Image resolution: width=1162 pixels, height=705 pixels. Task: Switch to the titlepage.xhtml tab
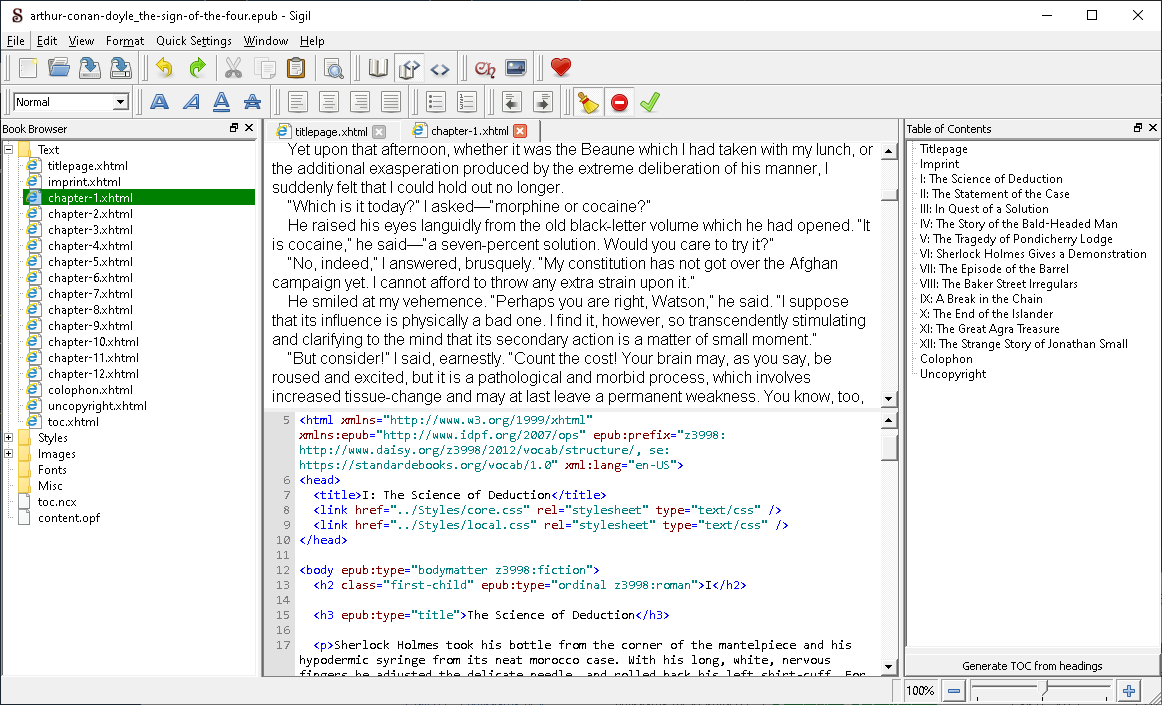(x=331, y=131)
